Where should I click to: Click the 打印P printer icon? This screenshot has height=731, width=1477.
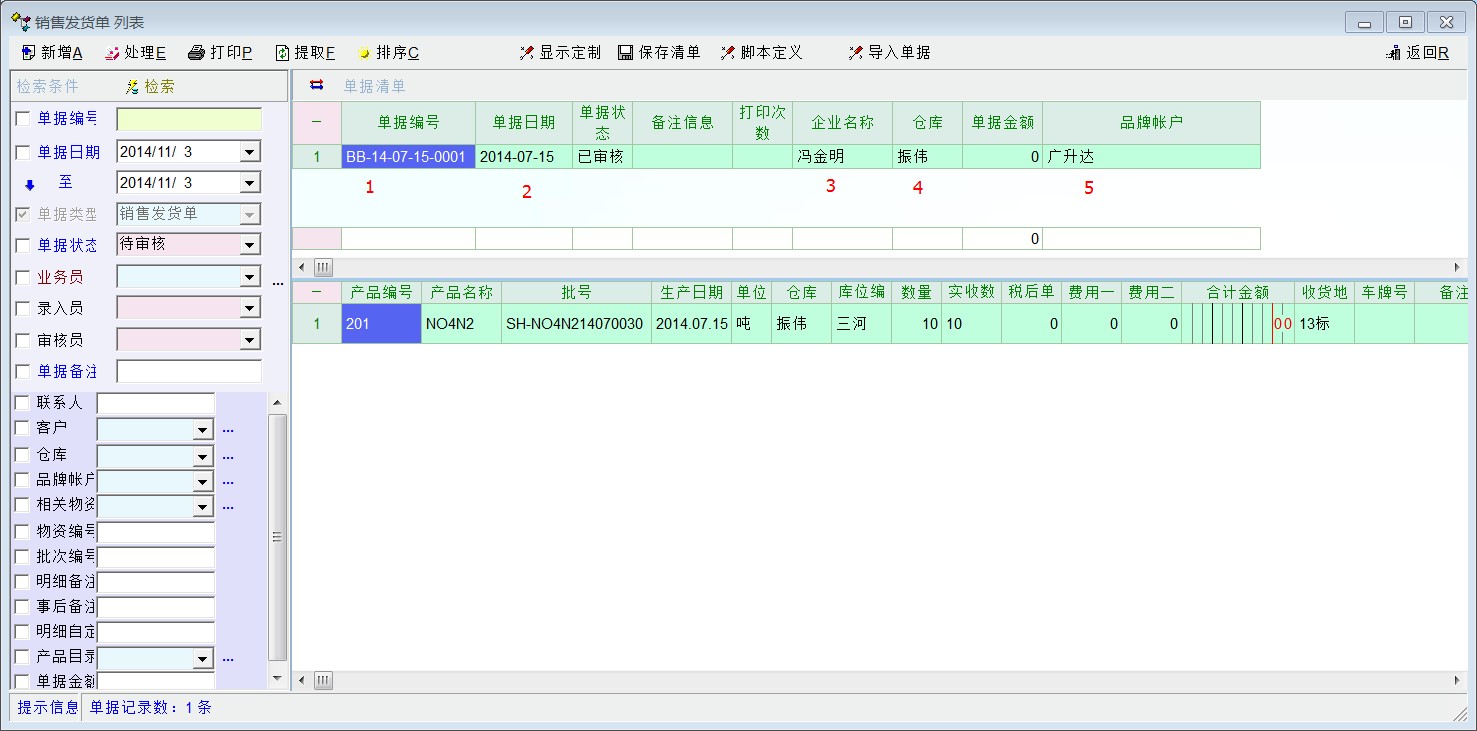[x=197, y=53]
